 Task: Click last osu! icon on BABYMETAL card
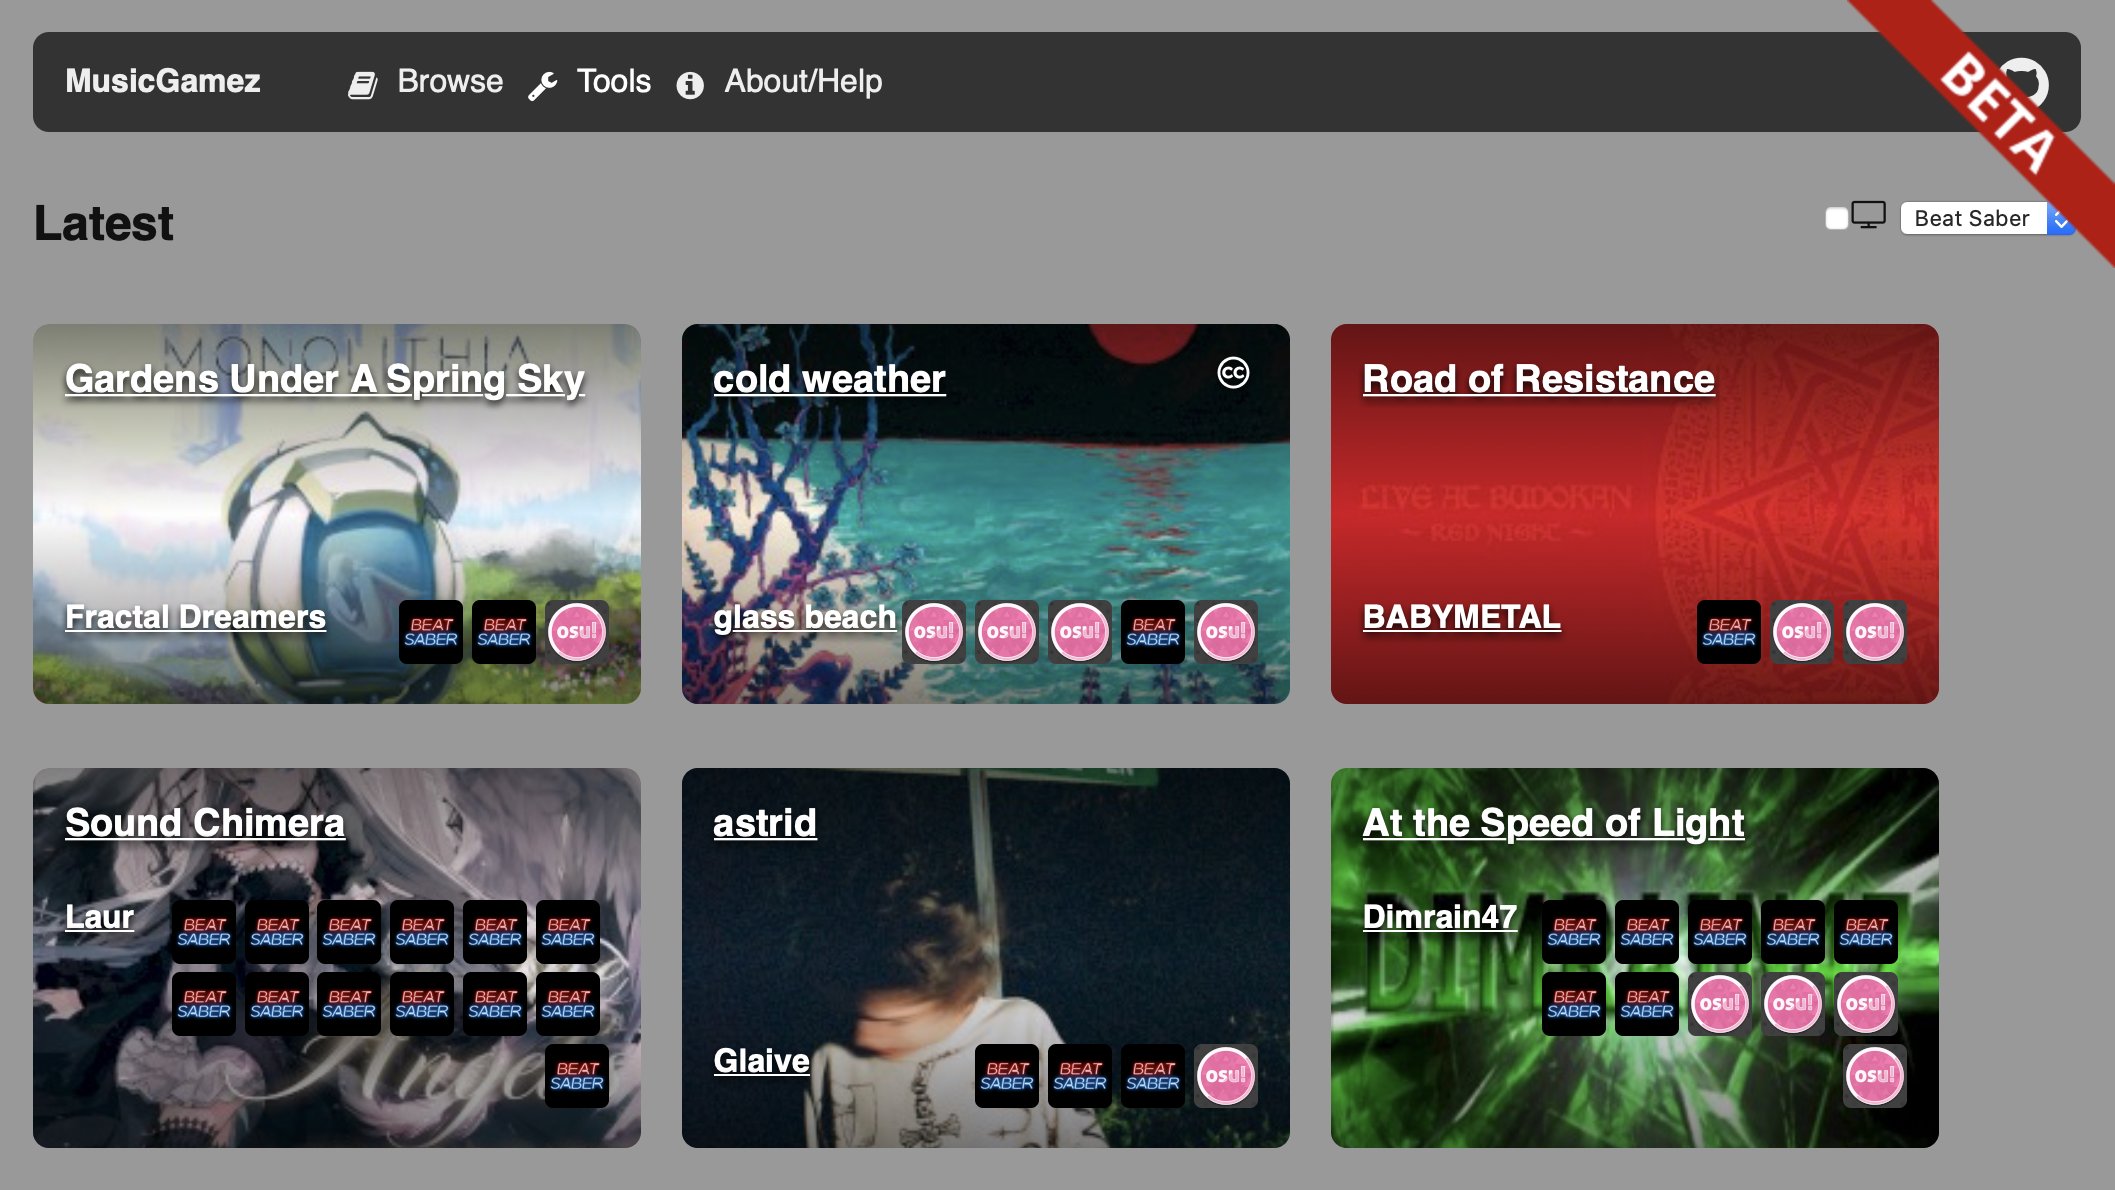1875,632
